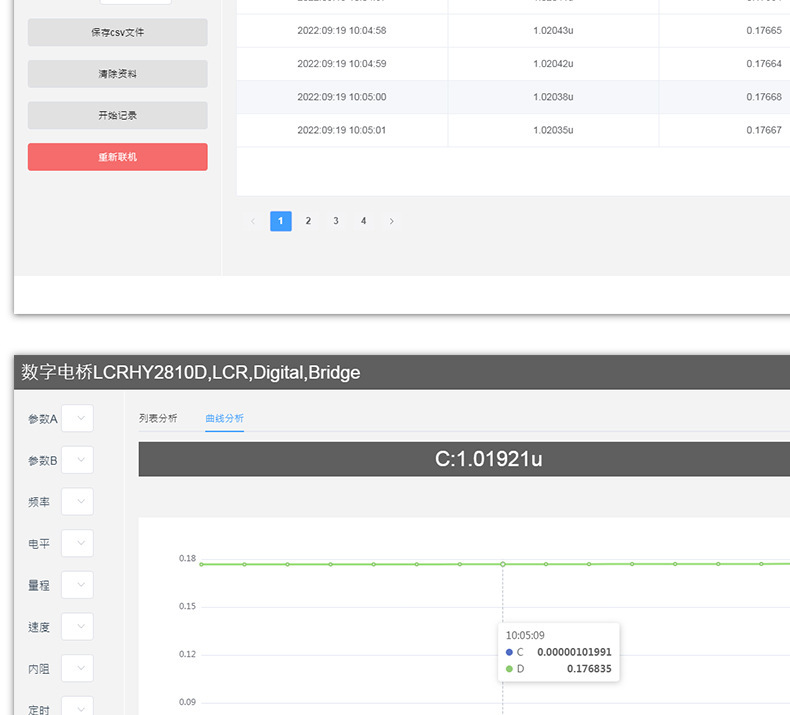Switch to the 曲线分析 tab
The height and width of the screenshot is (715, 790).
(225, 418)
